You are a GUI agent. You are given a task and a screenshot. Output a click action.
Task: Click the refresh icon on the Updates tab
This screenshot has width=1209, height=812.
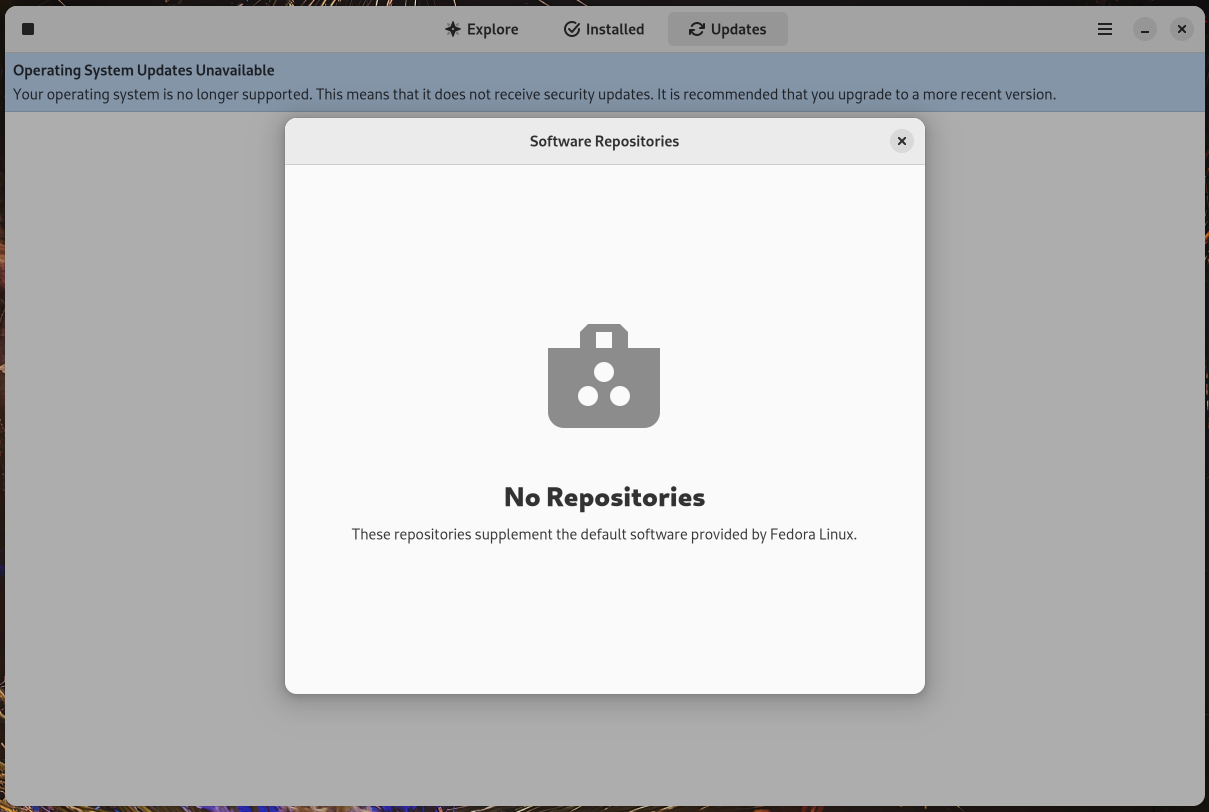click(697, 29)
